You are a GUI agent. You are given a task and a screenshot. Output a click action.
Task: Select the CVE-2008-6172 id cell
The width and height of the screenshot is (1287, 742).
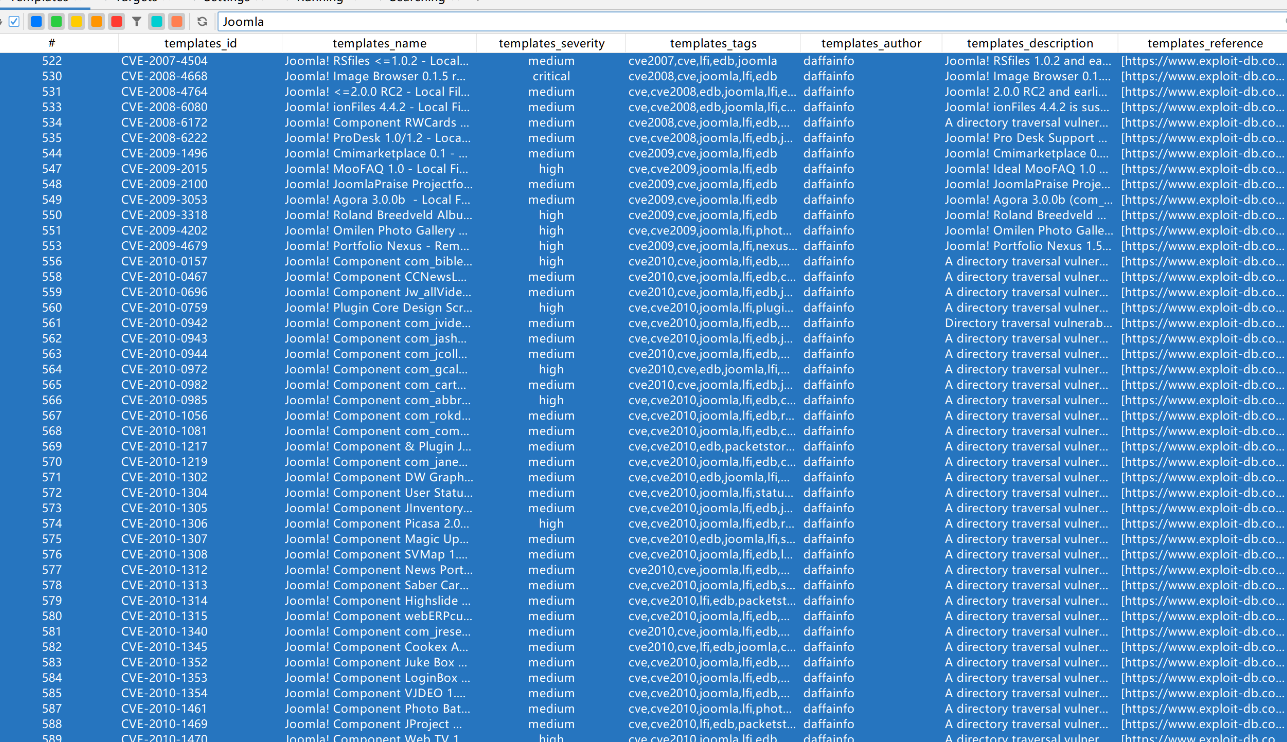164,123
